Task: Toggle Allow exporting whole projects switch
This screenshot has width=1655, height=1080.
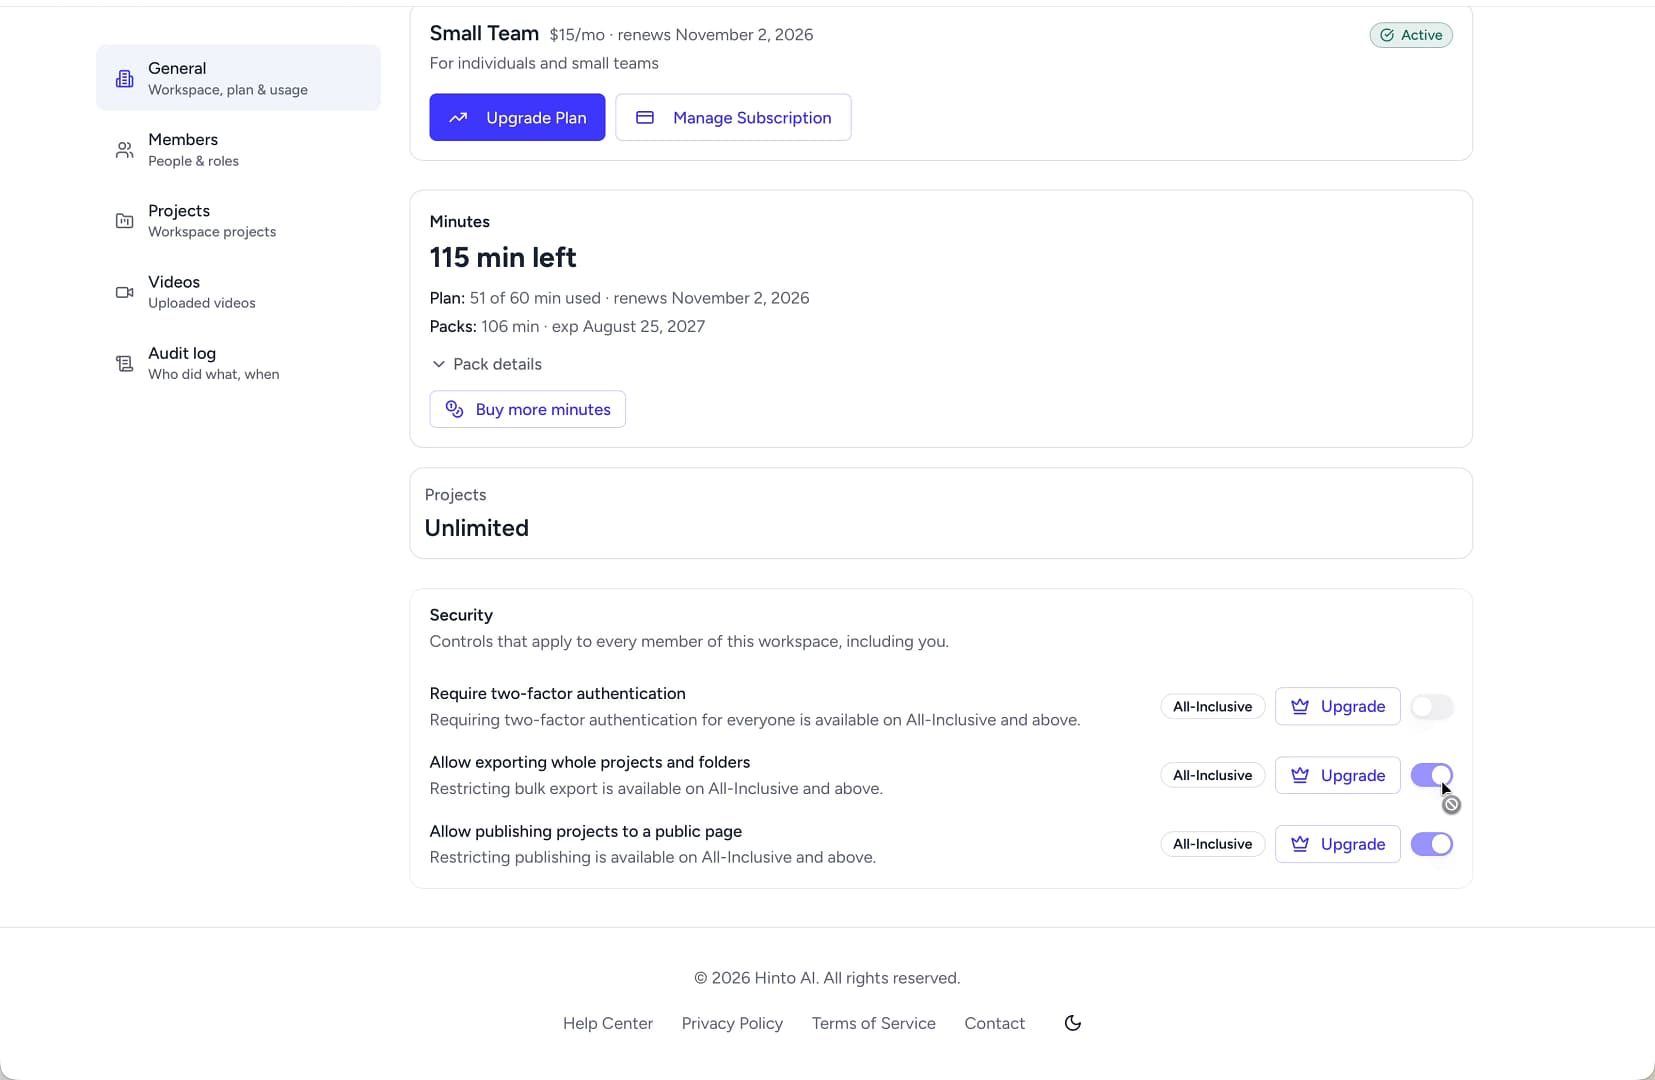Action: coord(1432,775)
